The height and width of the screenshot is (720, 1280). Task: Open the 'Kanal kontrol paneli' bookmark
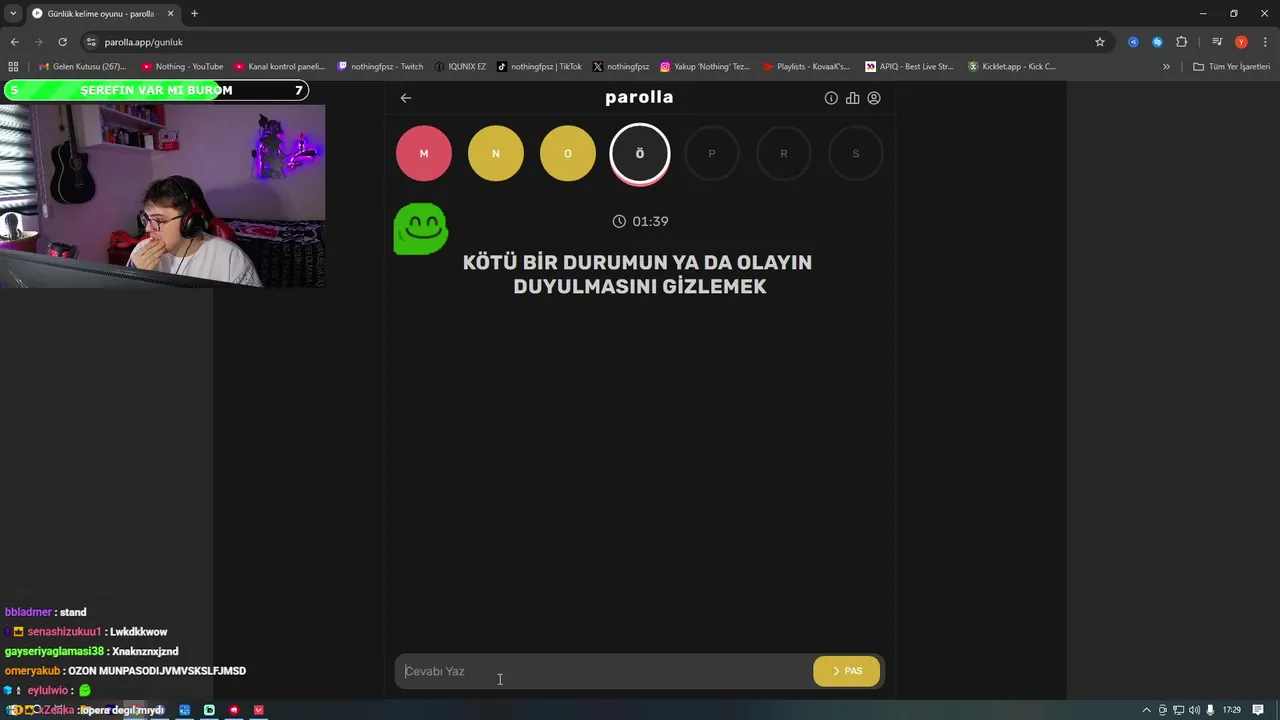280,67
